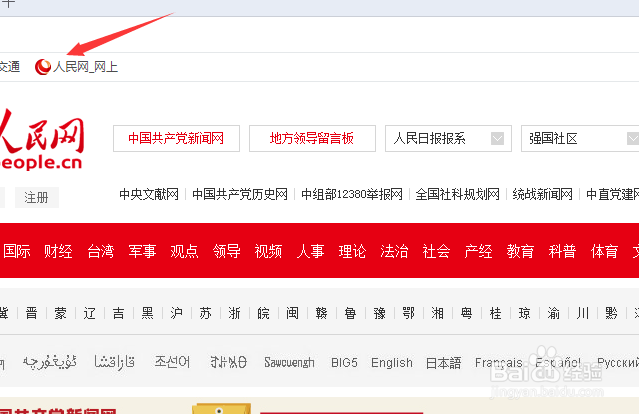The image size is (639, 414).
Task: Open the 黔 province channel
Action: pyautogui.click(x=611, y=313)
